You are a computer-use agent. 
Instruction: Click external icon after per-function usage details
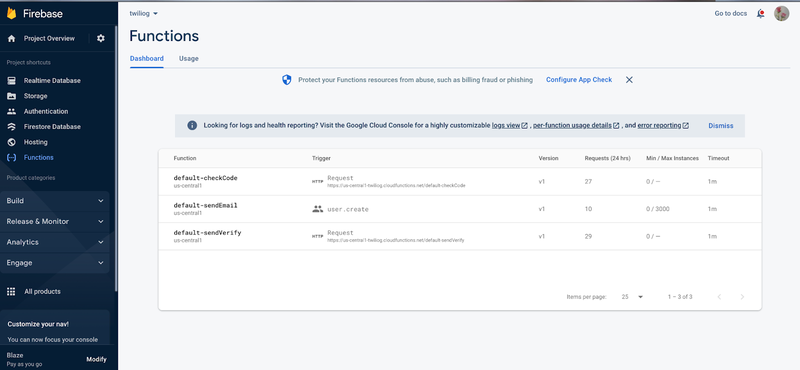pyautogui.click(x=616, y=126)
